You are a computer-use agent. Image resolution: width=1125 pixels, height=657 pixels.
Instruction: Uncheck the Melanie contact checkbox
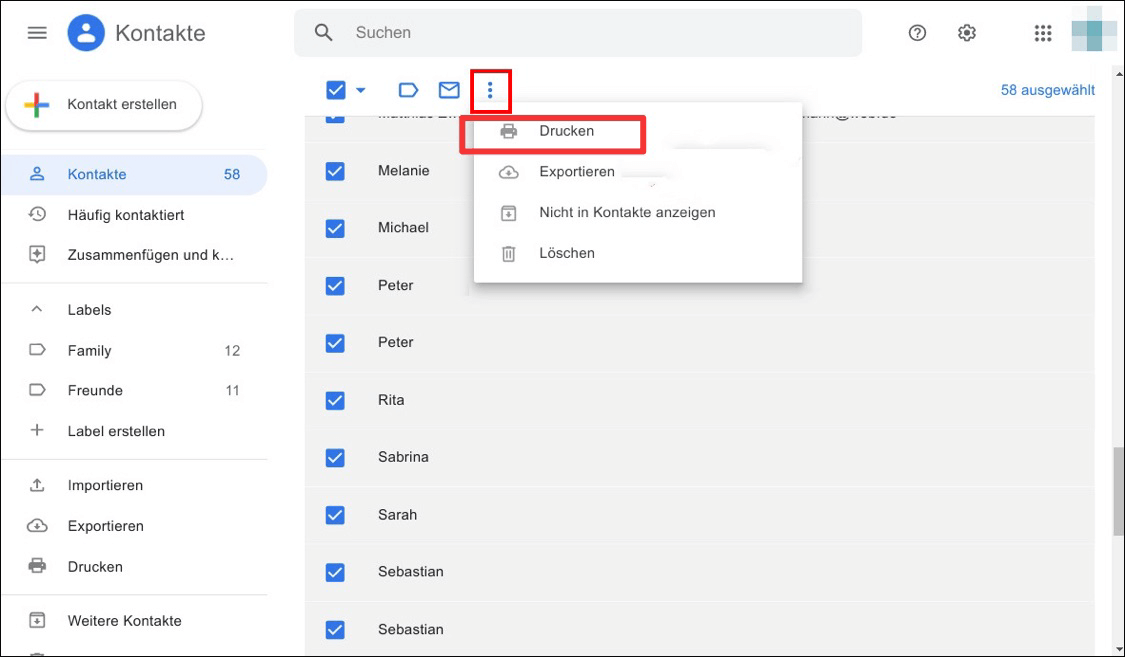tap(335, 171)
